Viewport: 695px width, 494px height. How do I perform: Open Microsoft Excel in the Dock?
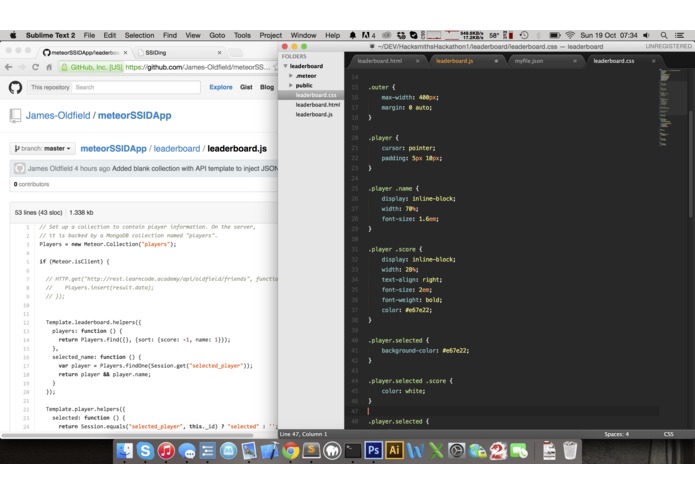coord(435,451)
